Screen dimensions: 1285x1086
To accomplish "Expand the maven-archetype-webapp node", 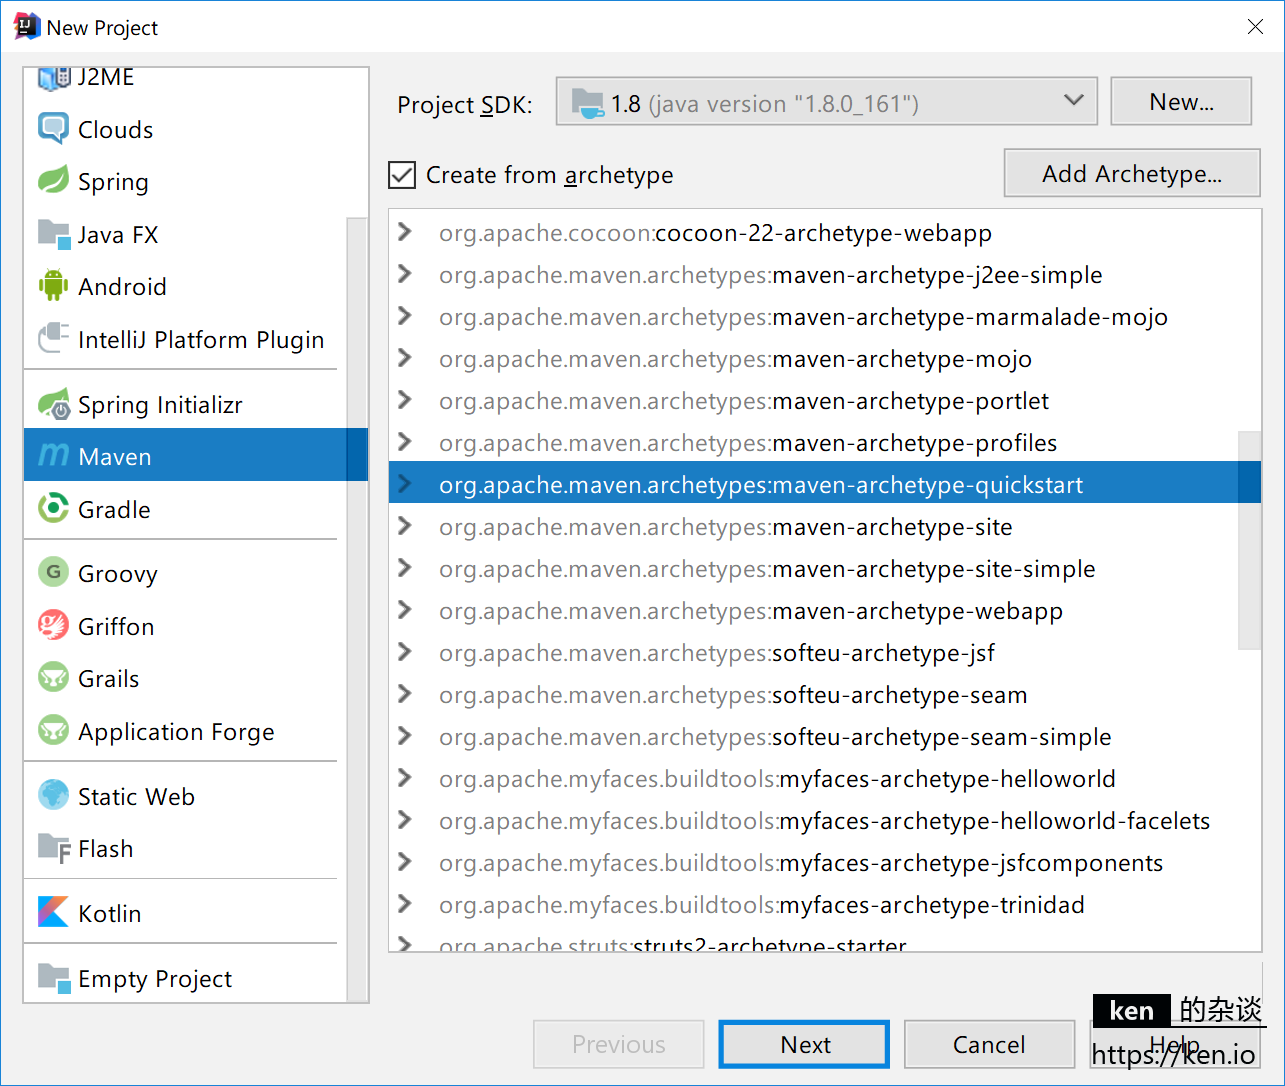I will coord(404,610).
